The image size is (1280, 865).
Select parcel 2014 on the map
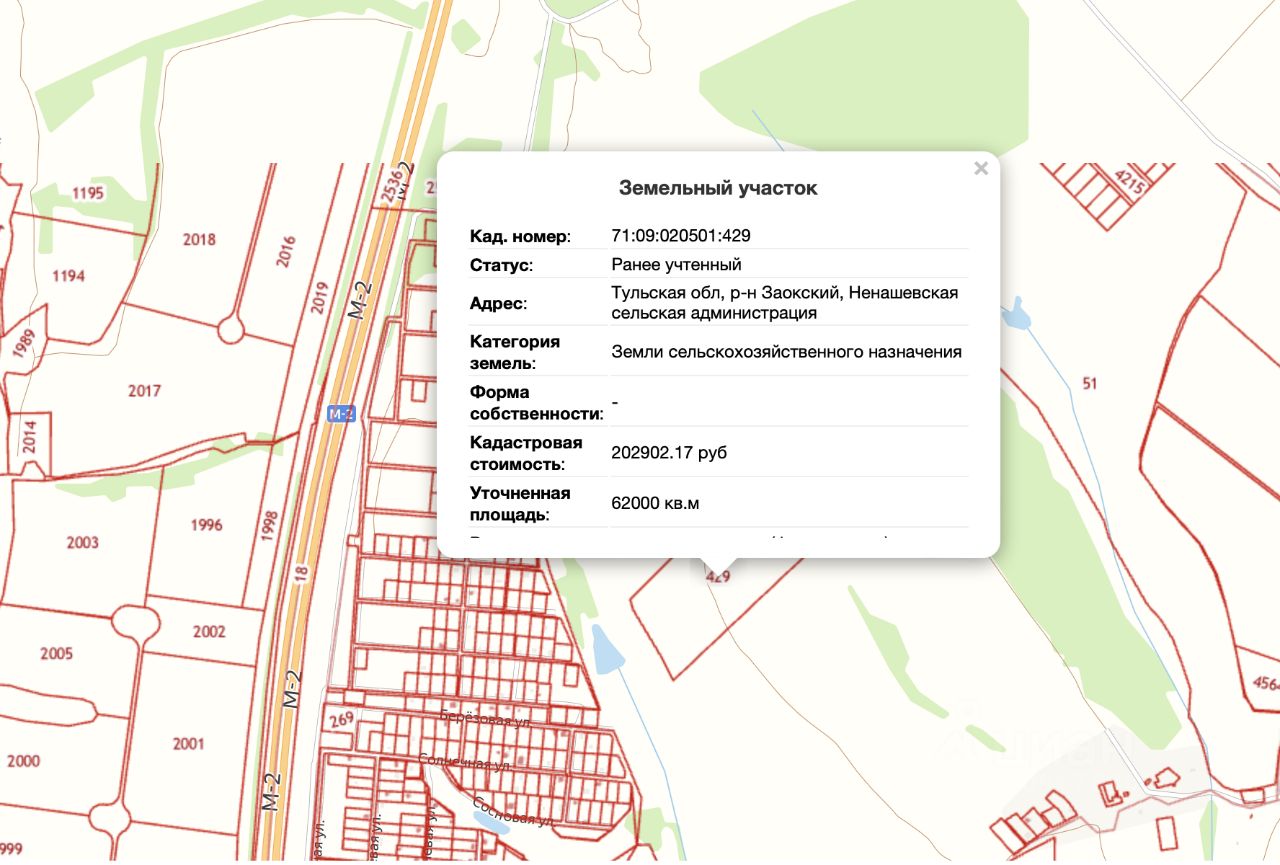click(x=29, y=437)
